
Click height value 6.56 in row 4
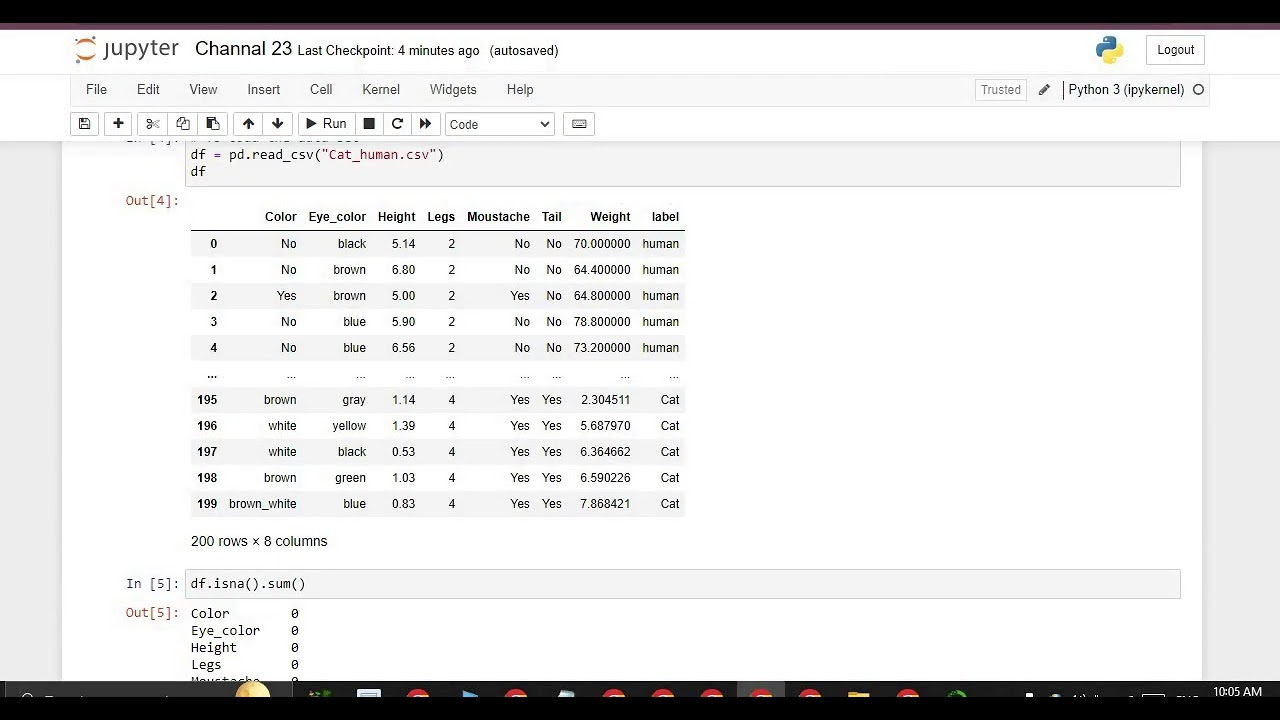pos(404,348)
